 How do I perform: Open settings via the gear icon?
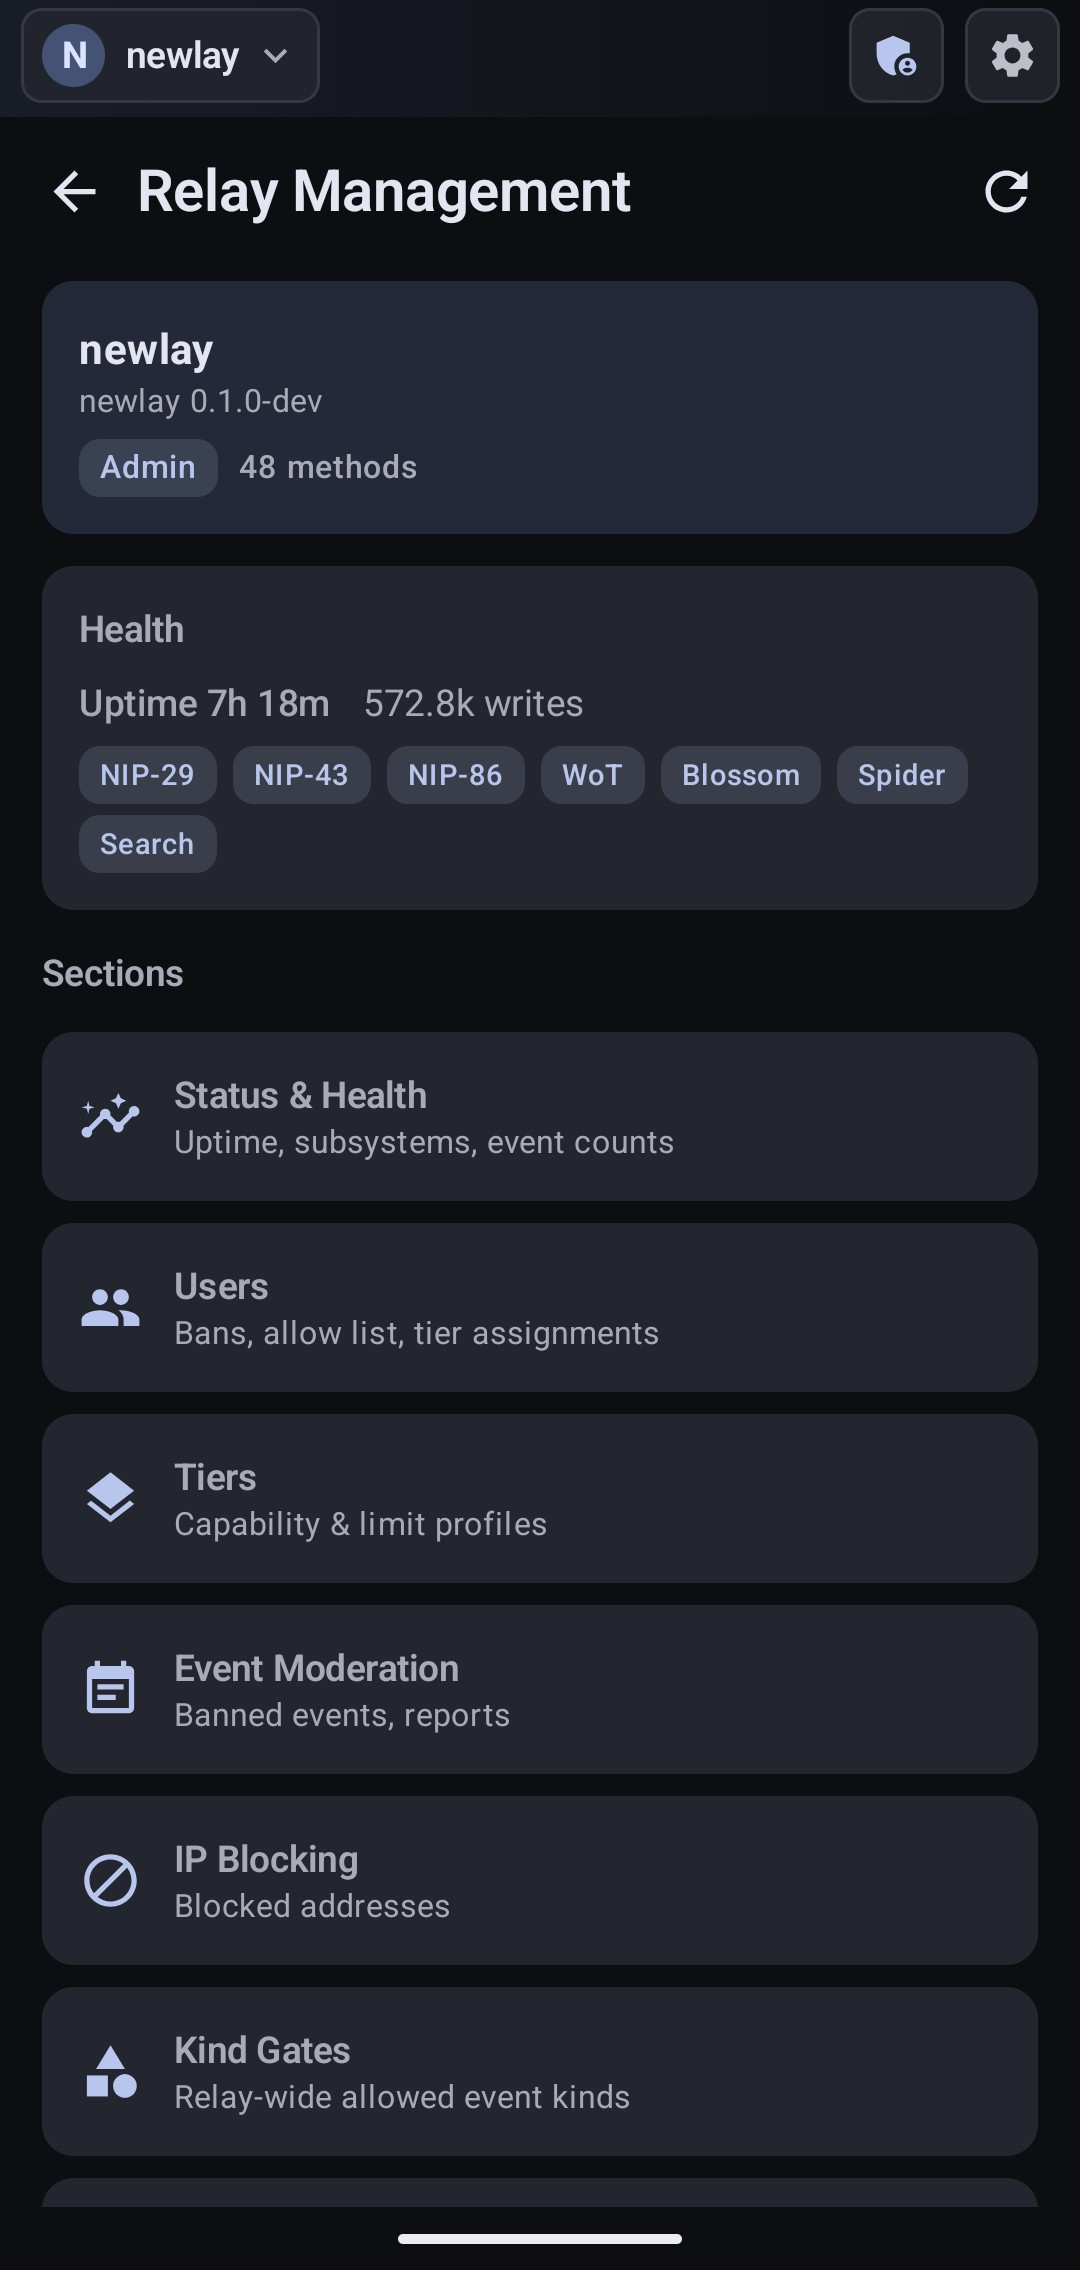pyautogui.click(x=1012, y=56)
